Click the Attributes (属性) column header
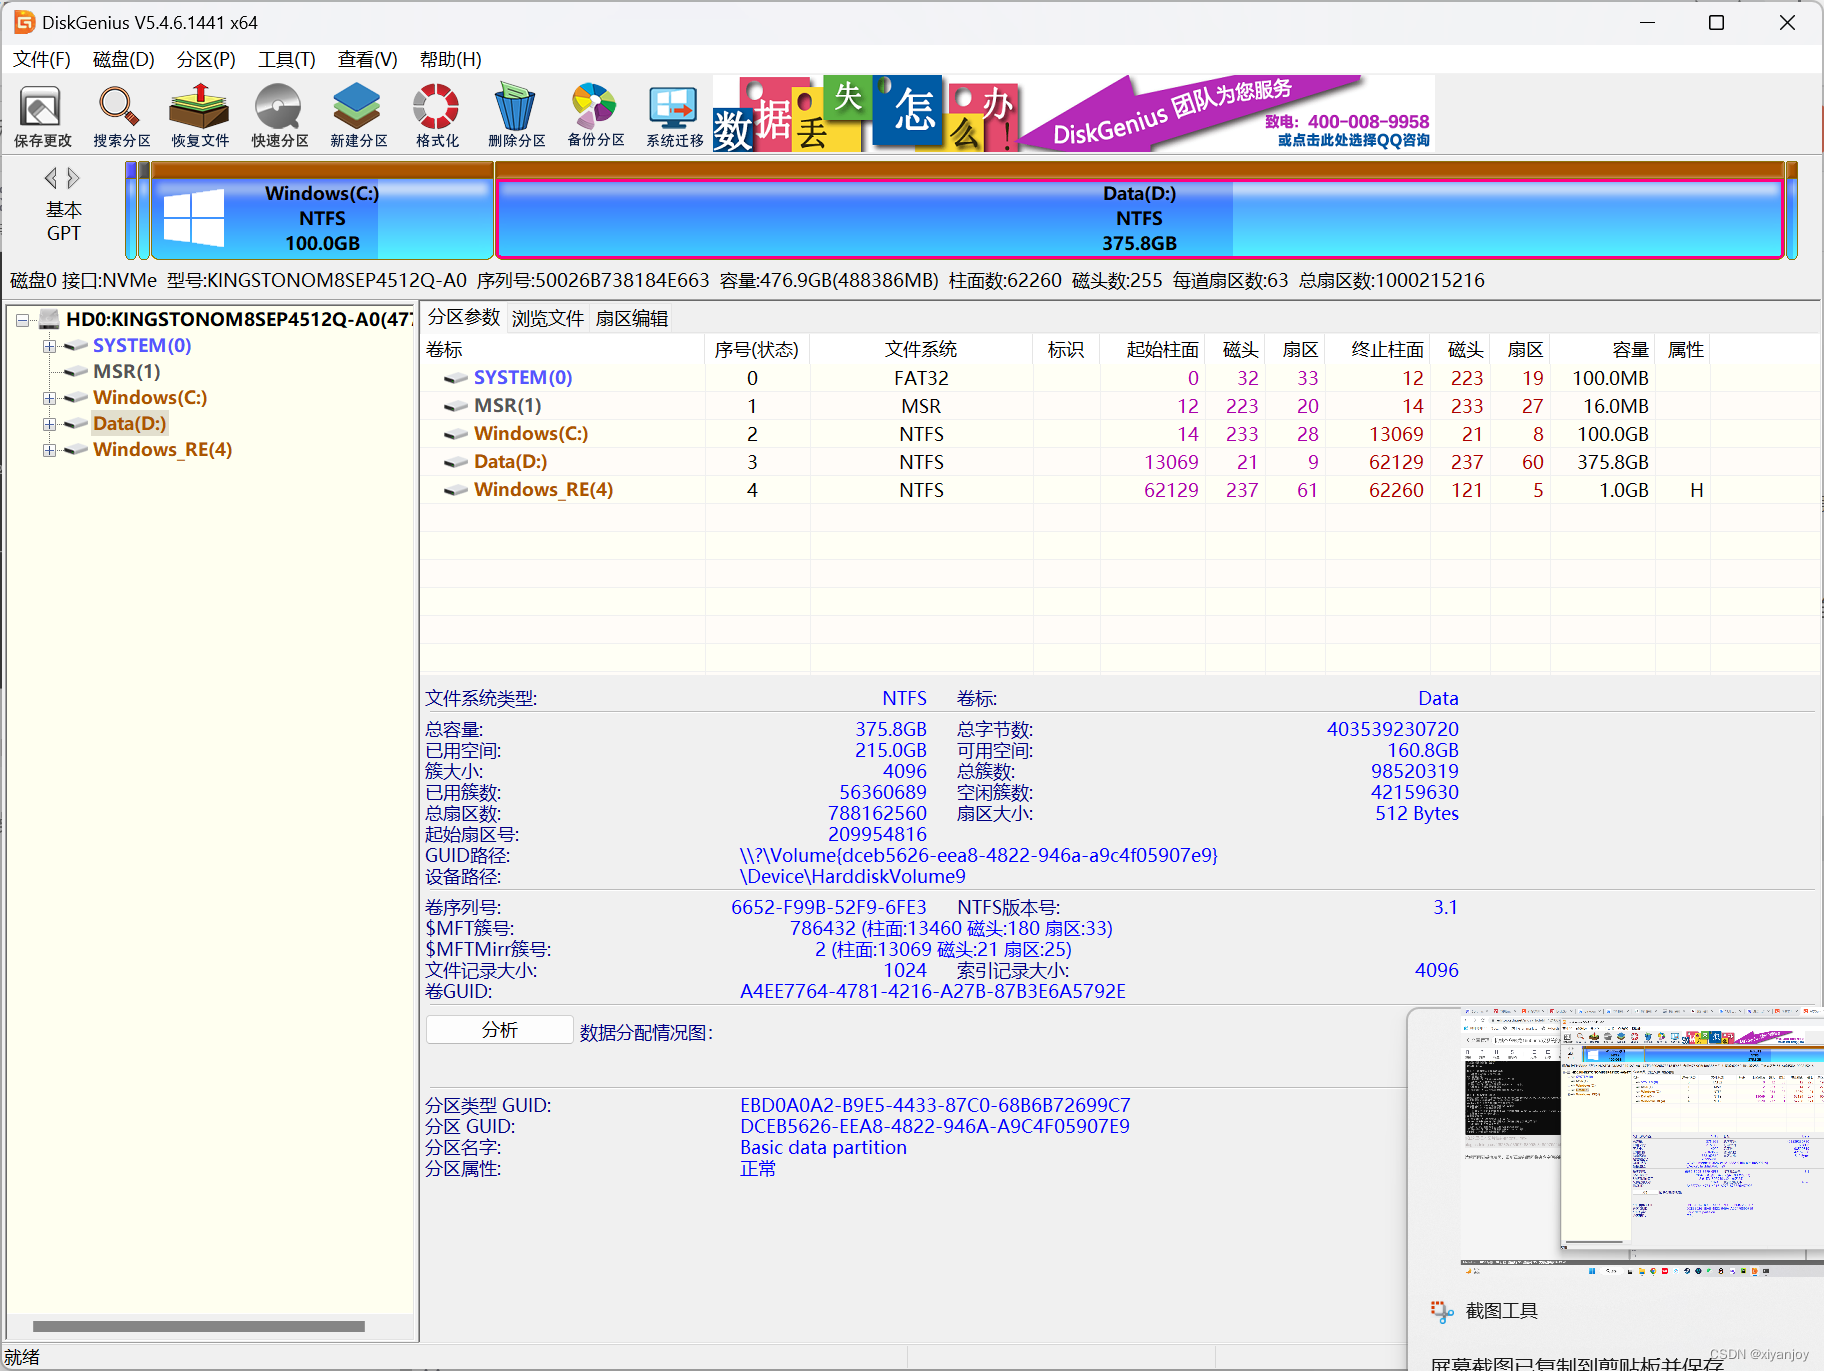 pos(1686,350)
